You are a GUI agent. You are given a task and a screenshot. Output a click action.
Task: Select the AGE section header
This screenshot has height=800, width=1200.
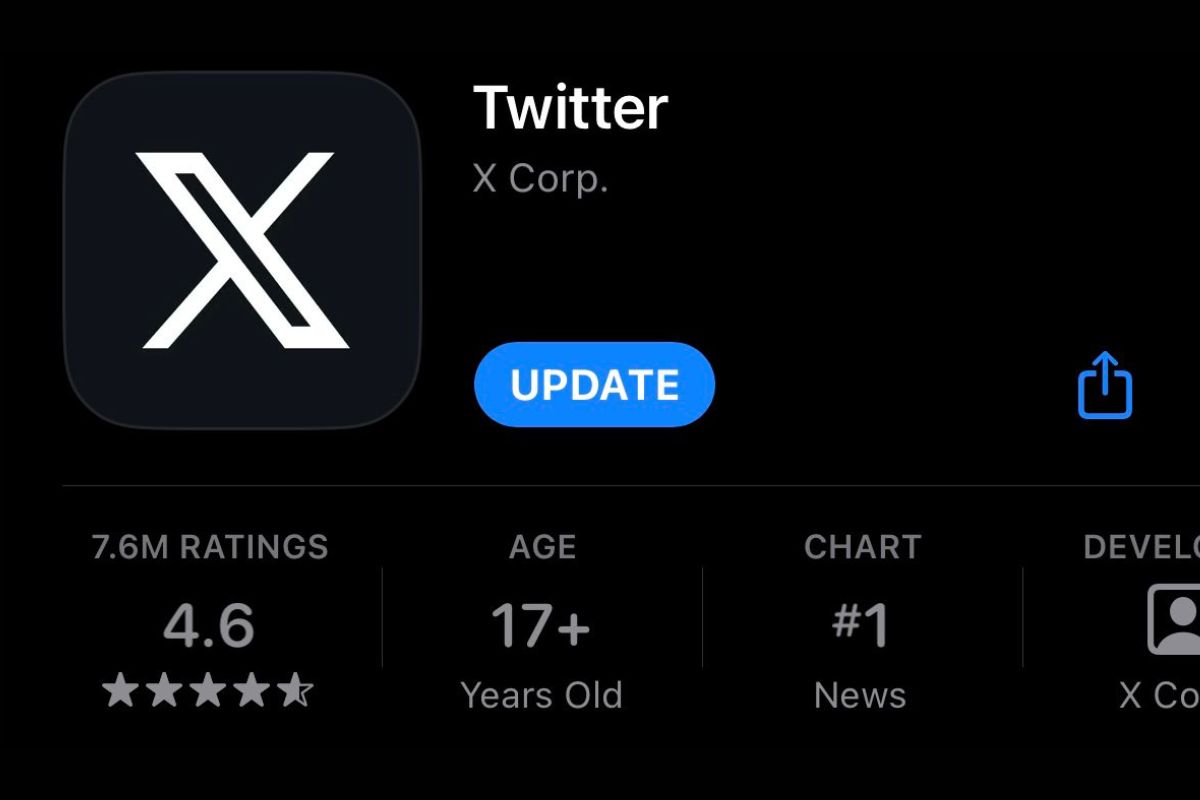coord(541,546)
